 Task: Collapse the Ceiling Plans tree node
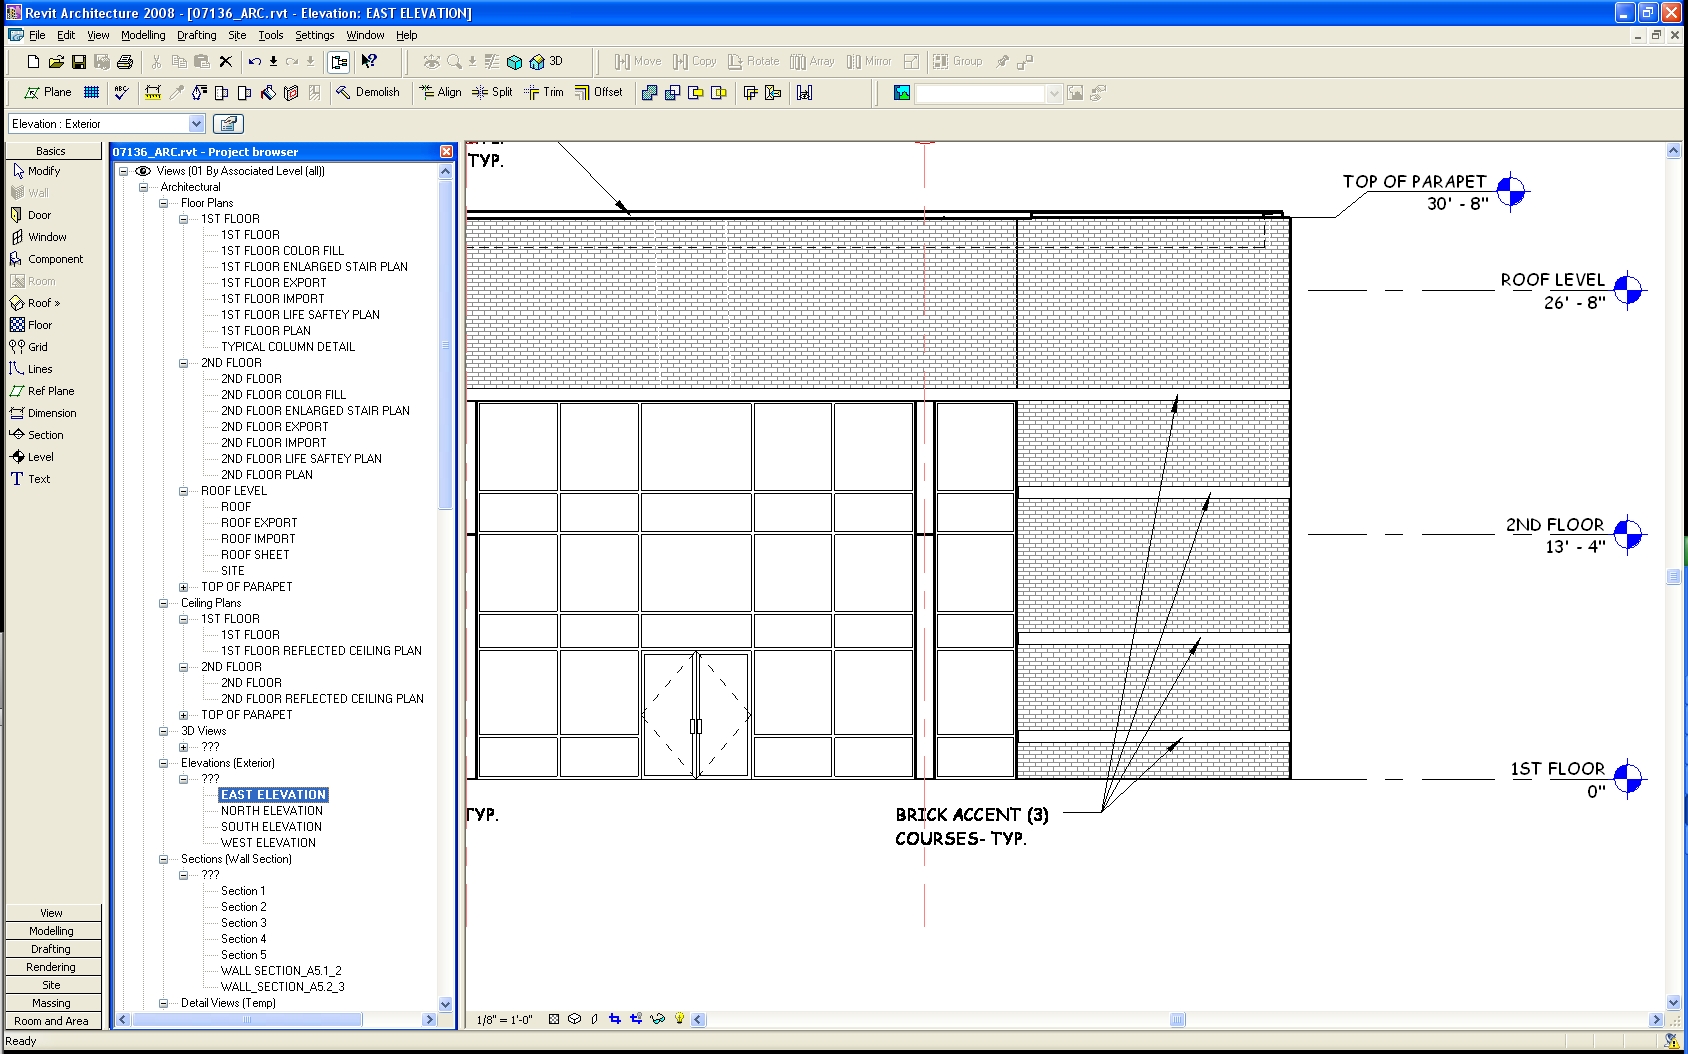pos(164,603)
